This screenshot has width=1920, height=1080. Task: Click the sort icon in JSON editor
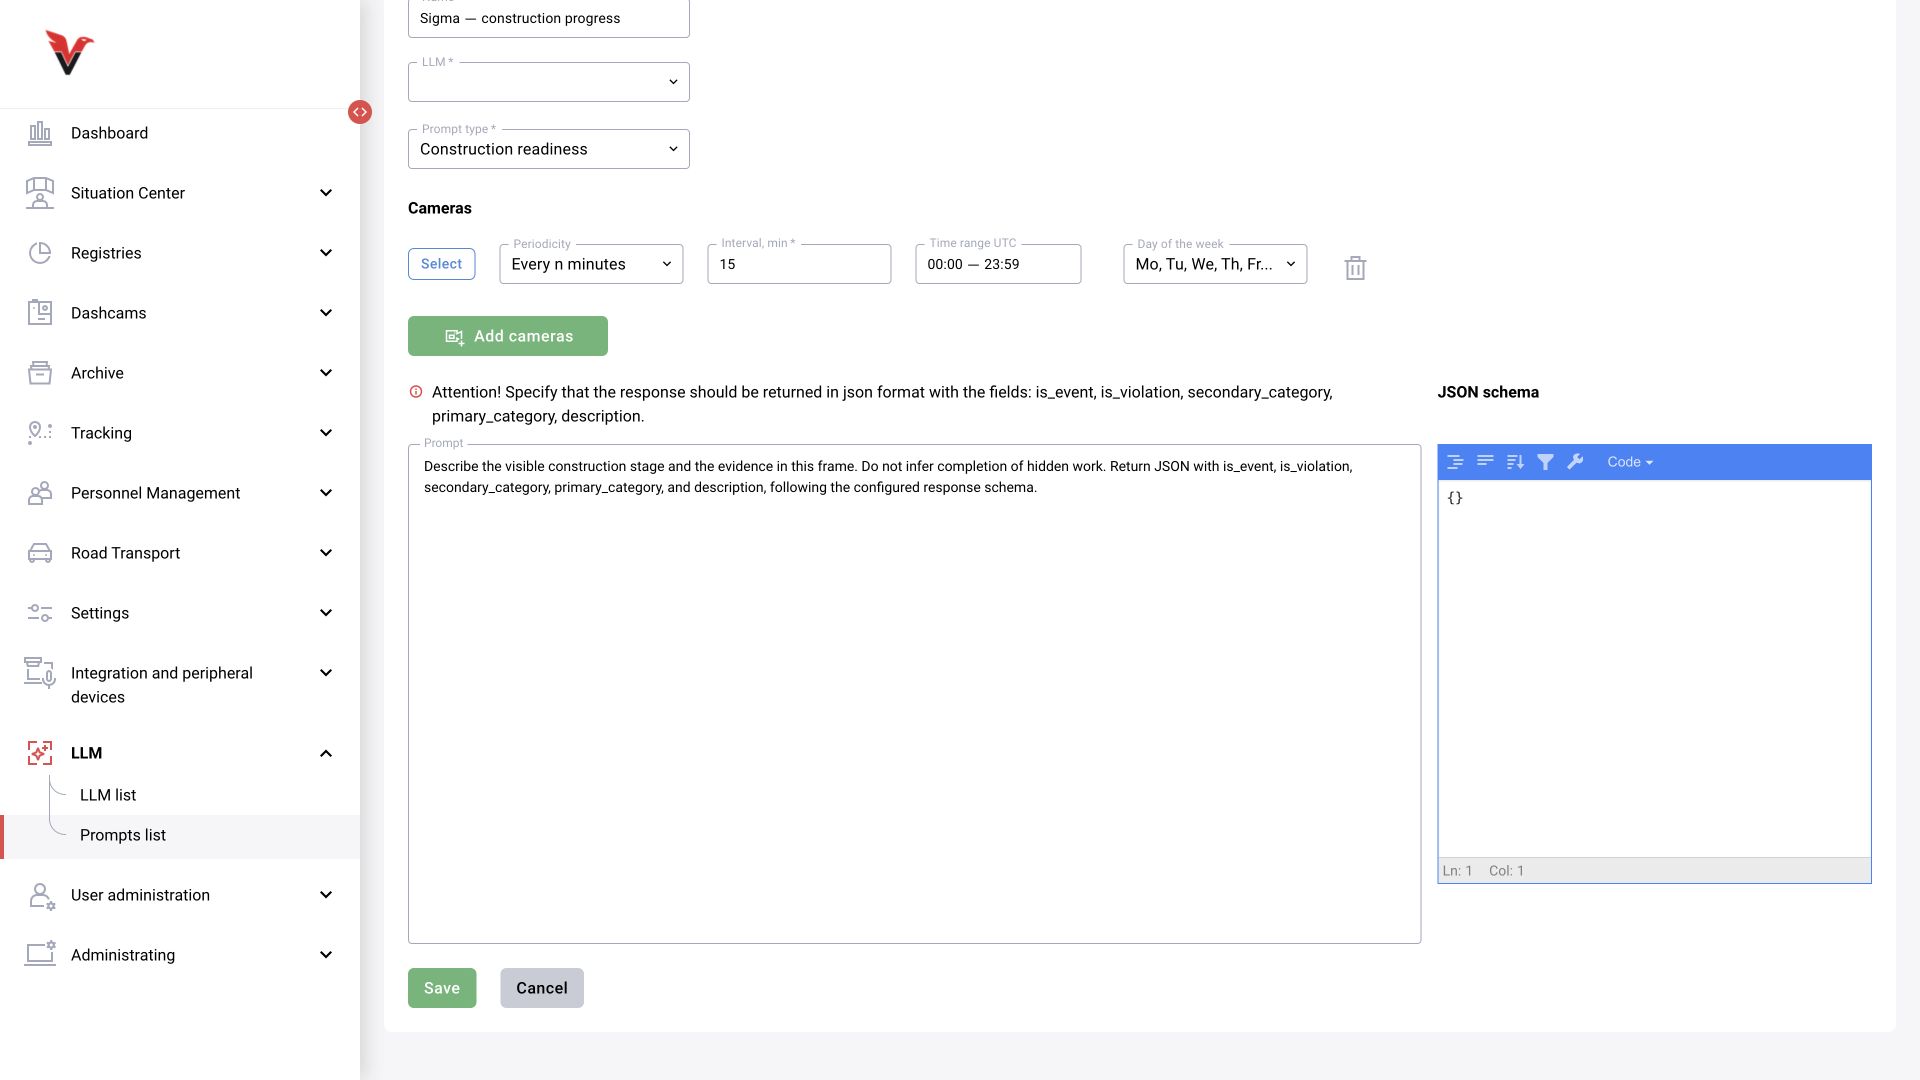pos(1515,462)
